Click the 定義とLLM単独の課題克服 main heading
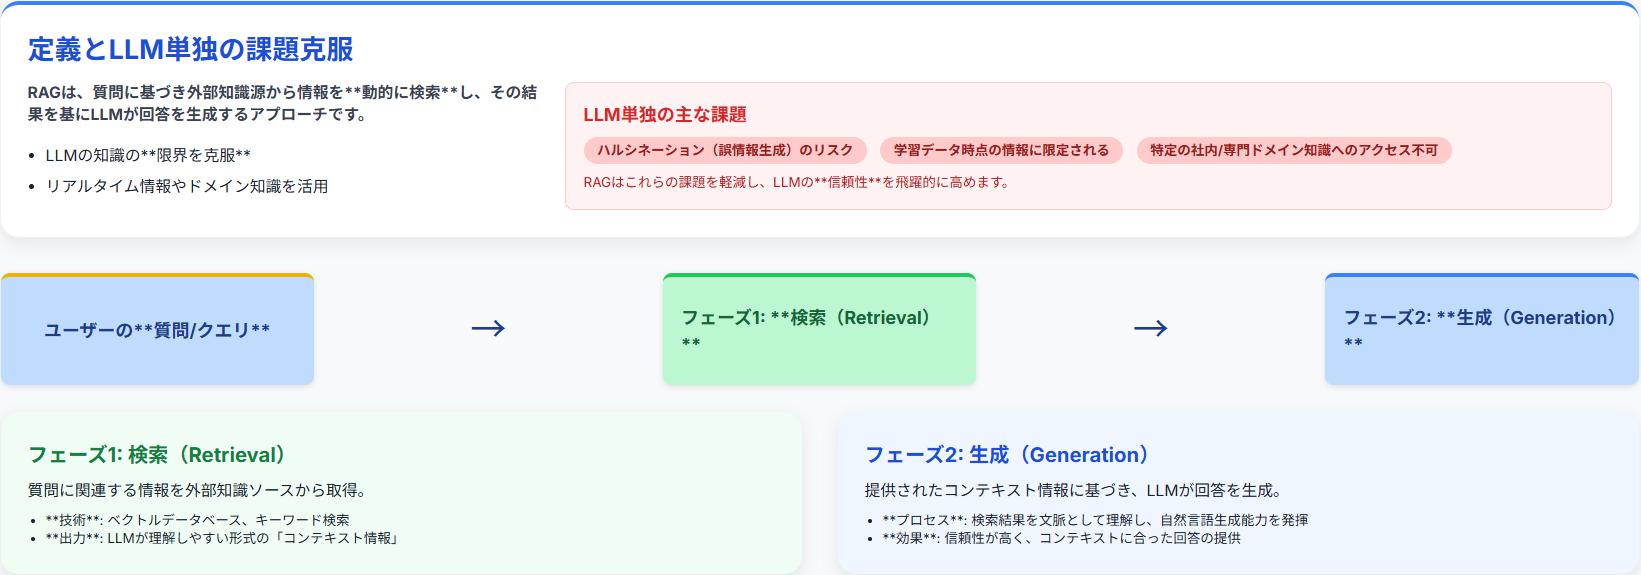 point(190,49)
